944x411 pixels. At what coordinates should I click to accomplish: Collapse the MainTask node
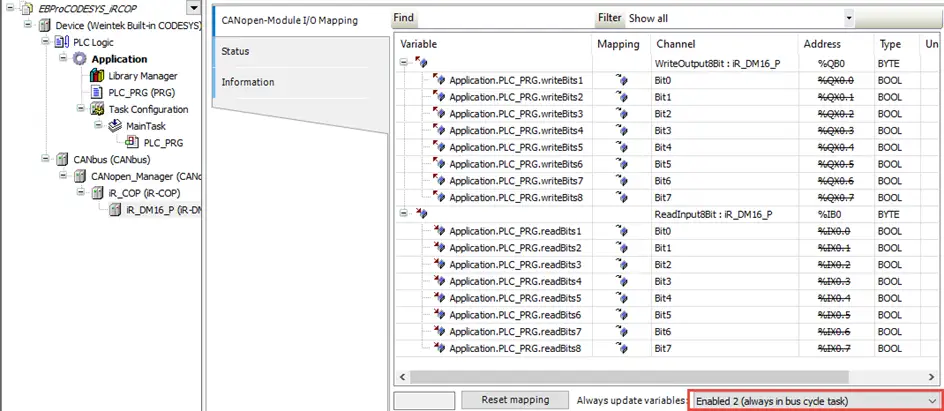tap(98, 126)
